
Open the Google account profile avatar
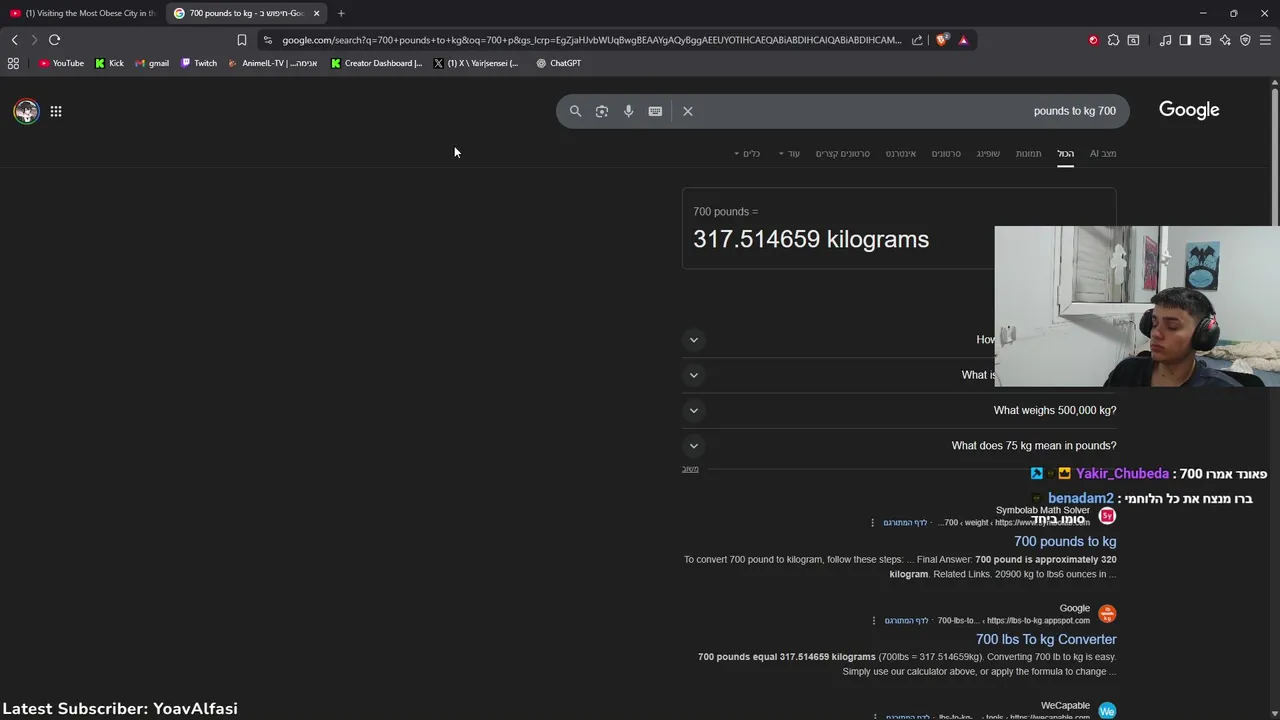26,111
